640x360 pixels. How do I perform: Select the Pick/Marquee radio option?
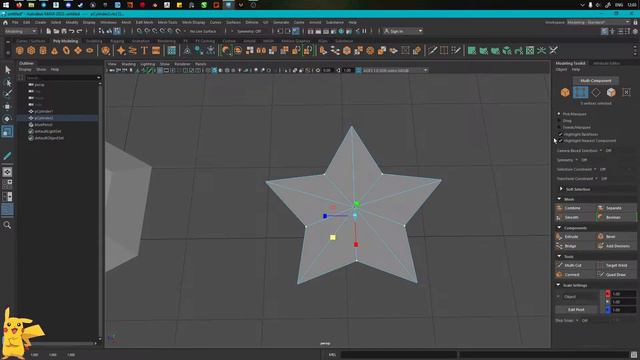pyautogui.click(x=559, y=114)
